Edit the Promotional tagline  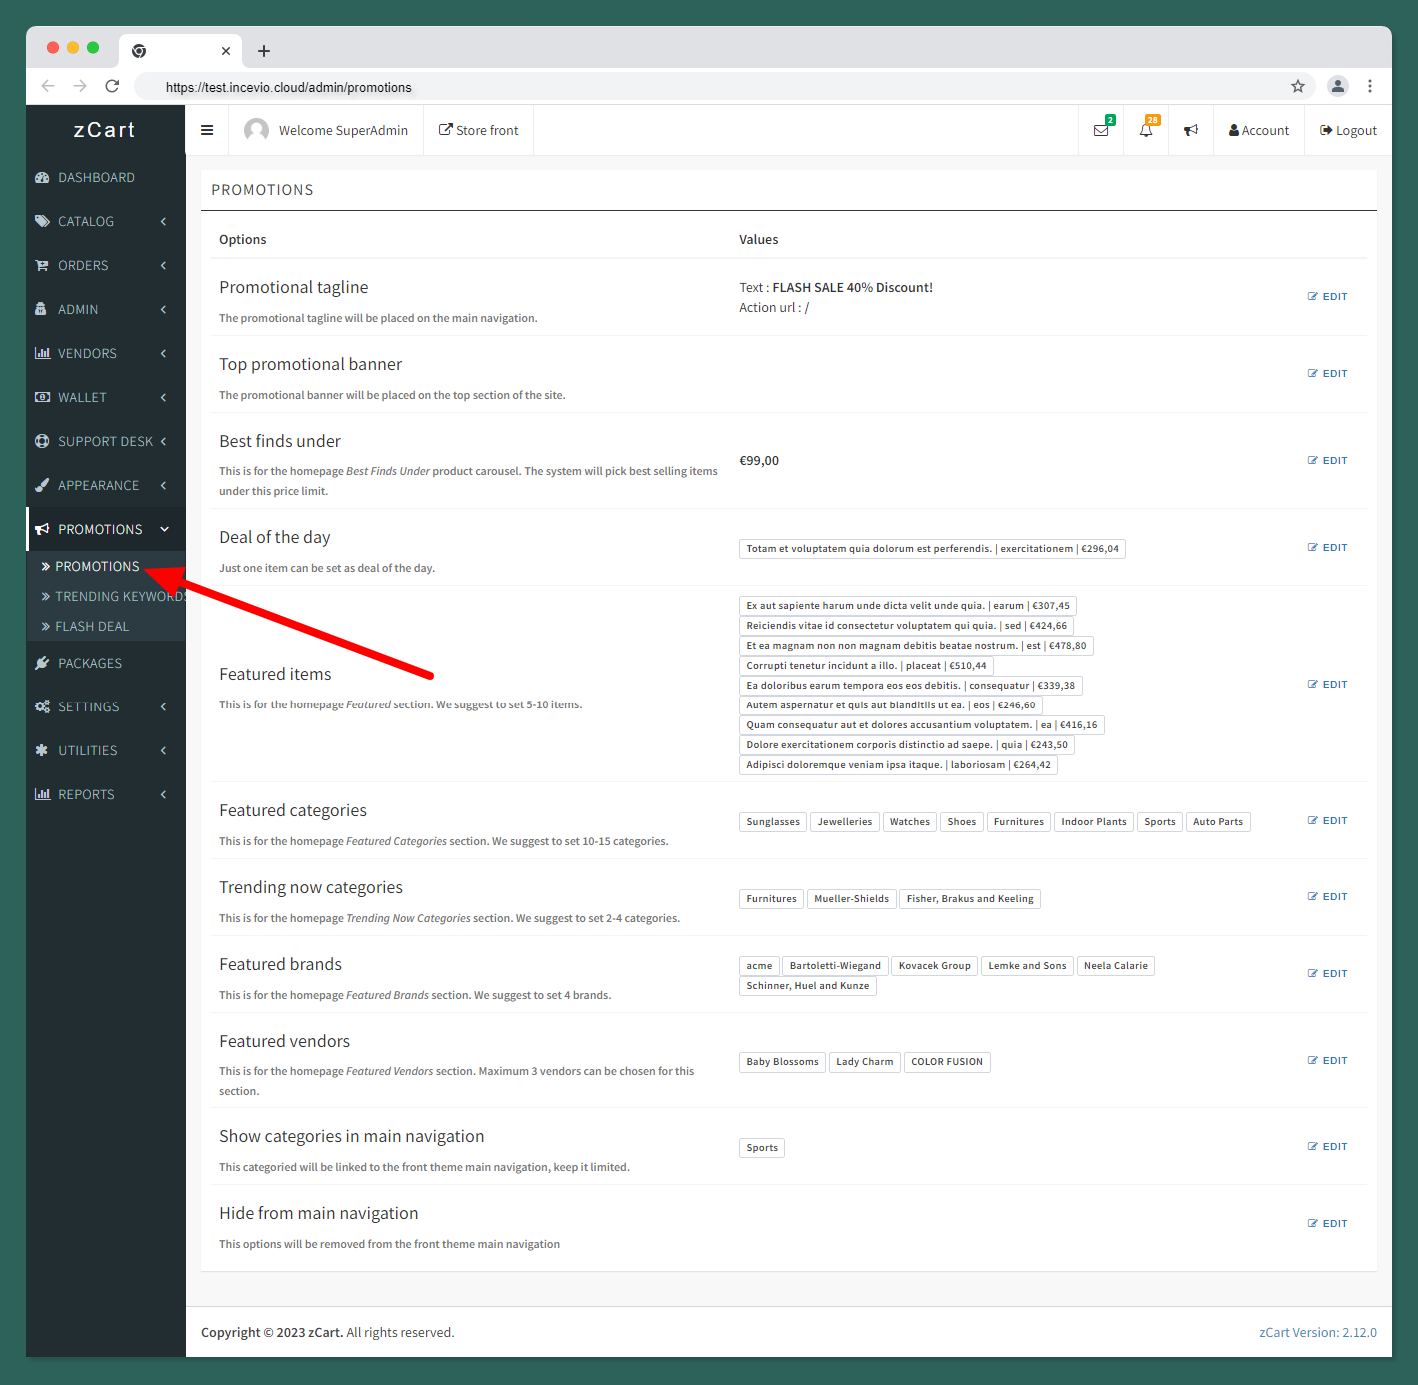pos(1327,297)
